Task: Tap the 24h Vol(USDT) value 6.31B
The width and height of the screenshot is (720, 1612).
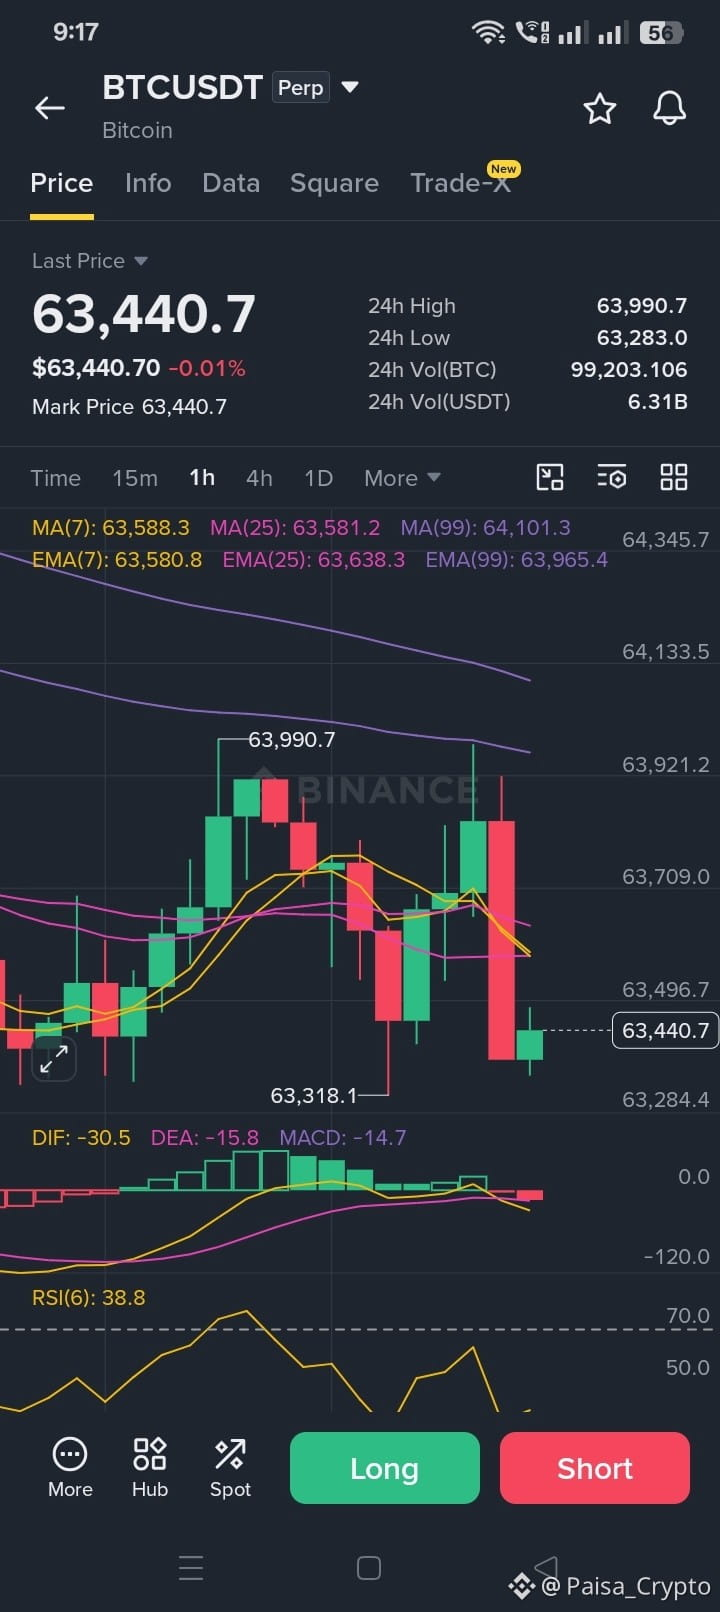Action: tap(658, 402)
